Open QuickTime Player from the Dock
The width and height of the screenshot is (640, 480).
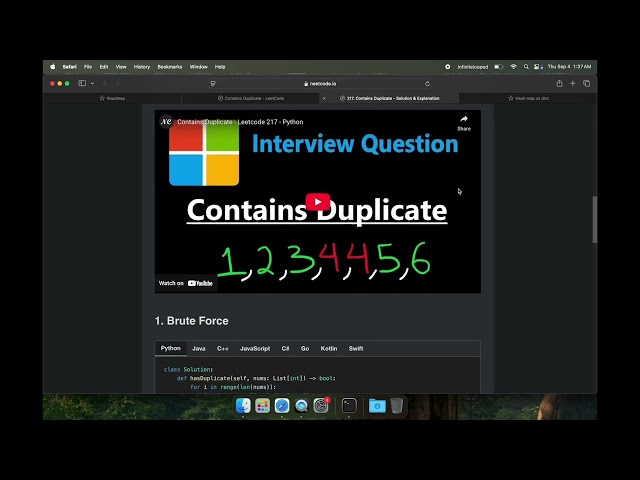301,406
